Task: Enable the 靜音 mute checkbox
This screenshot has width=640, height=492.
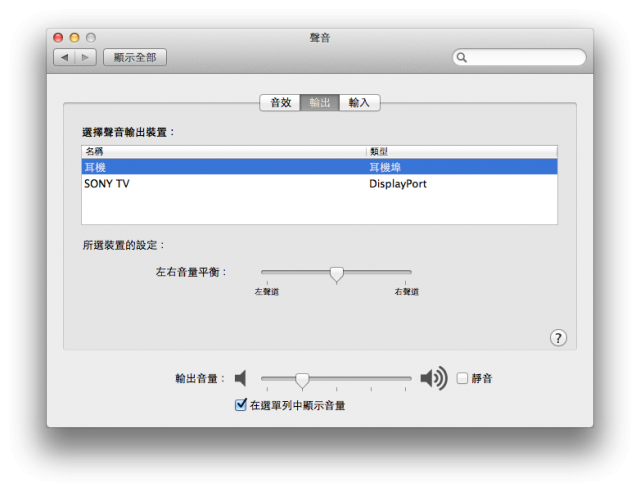Action: pos(462,378)
